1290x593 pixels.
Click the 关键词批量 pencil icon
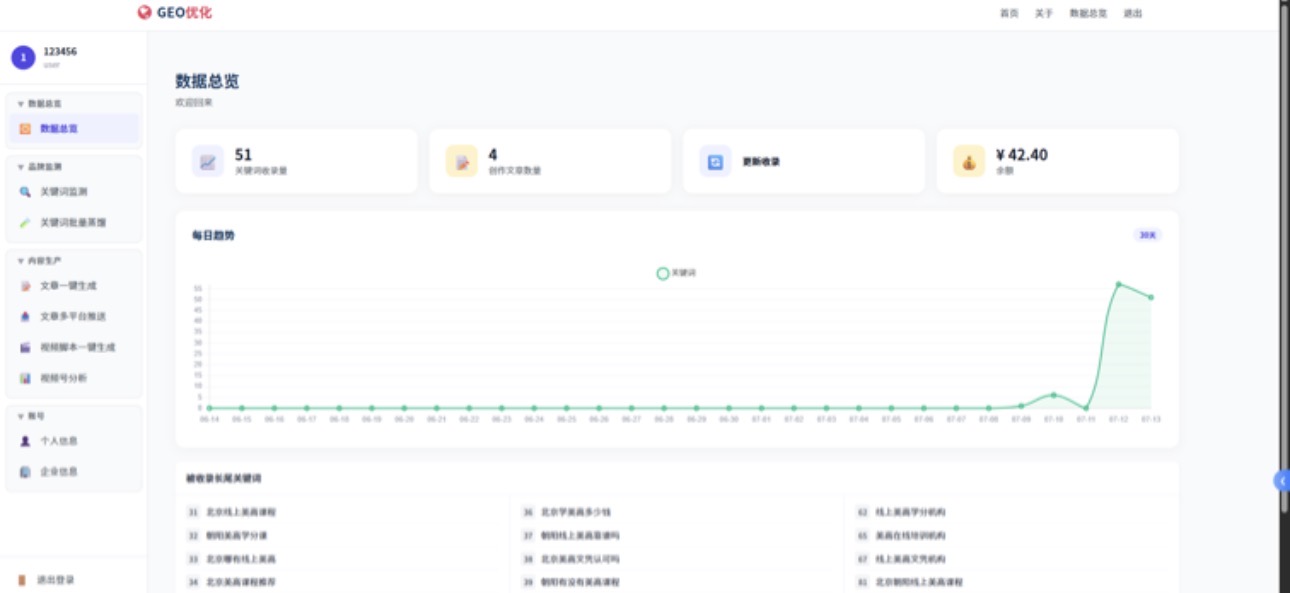(x=25, y=222)
